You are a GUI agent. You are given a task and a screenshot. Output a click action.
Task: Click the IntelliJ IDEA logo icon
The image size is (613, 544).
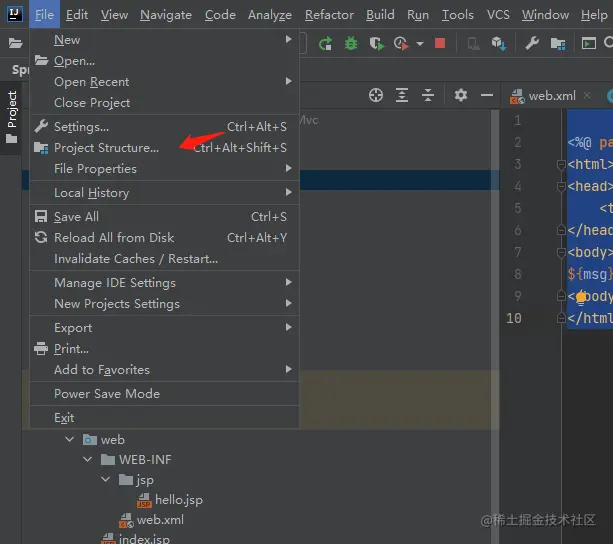(x=14, y=14)
